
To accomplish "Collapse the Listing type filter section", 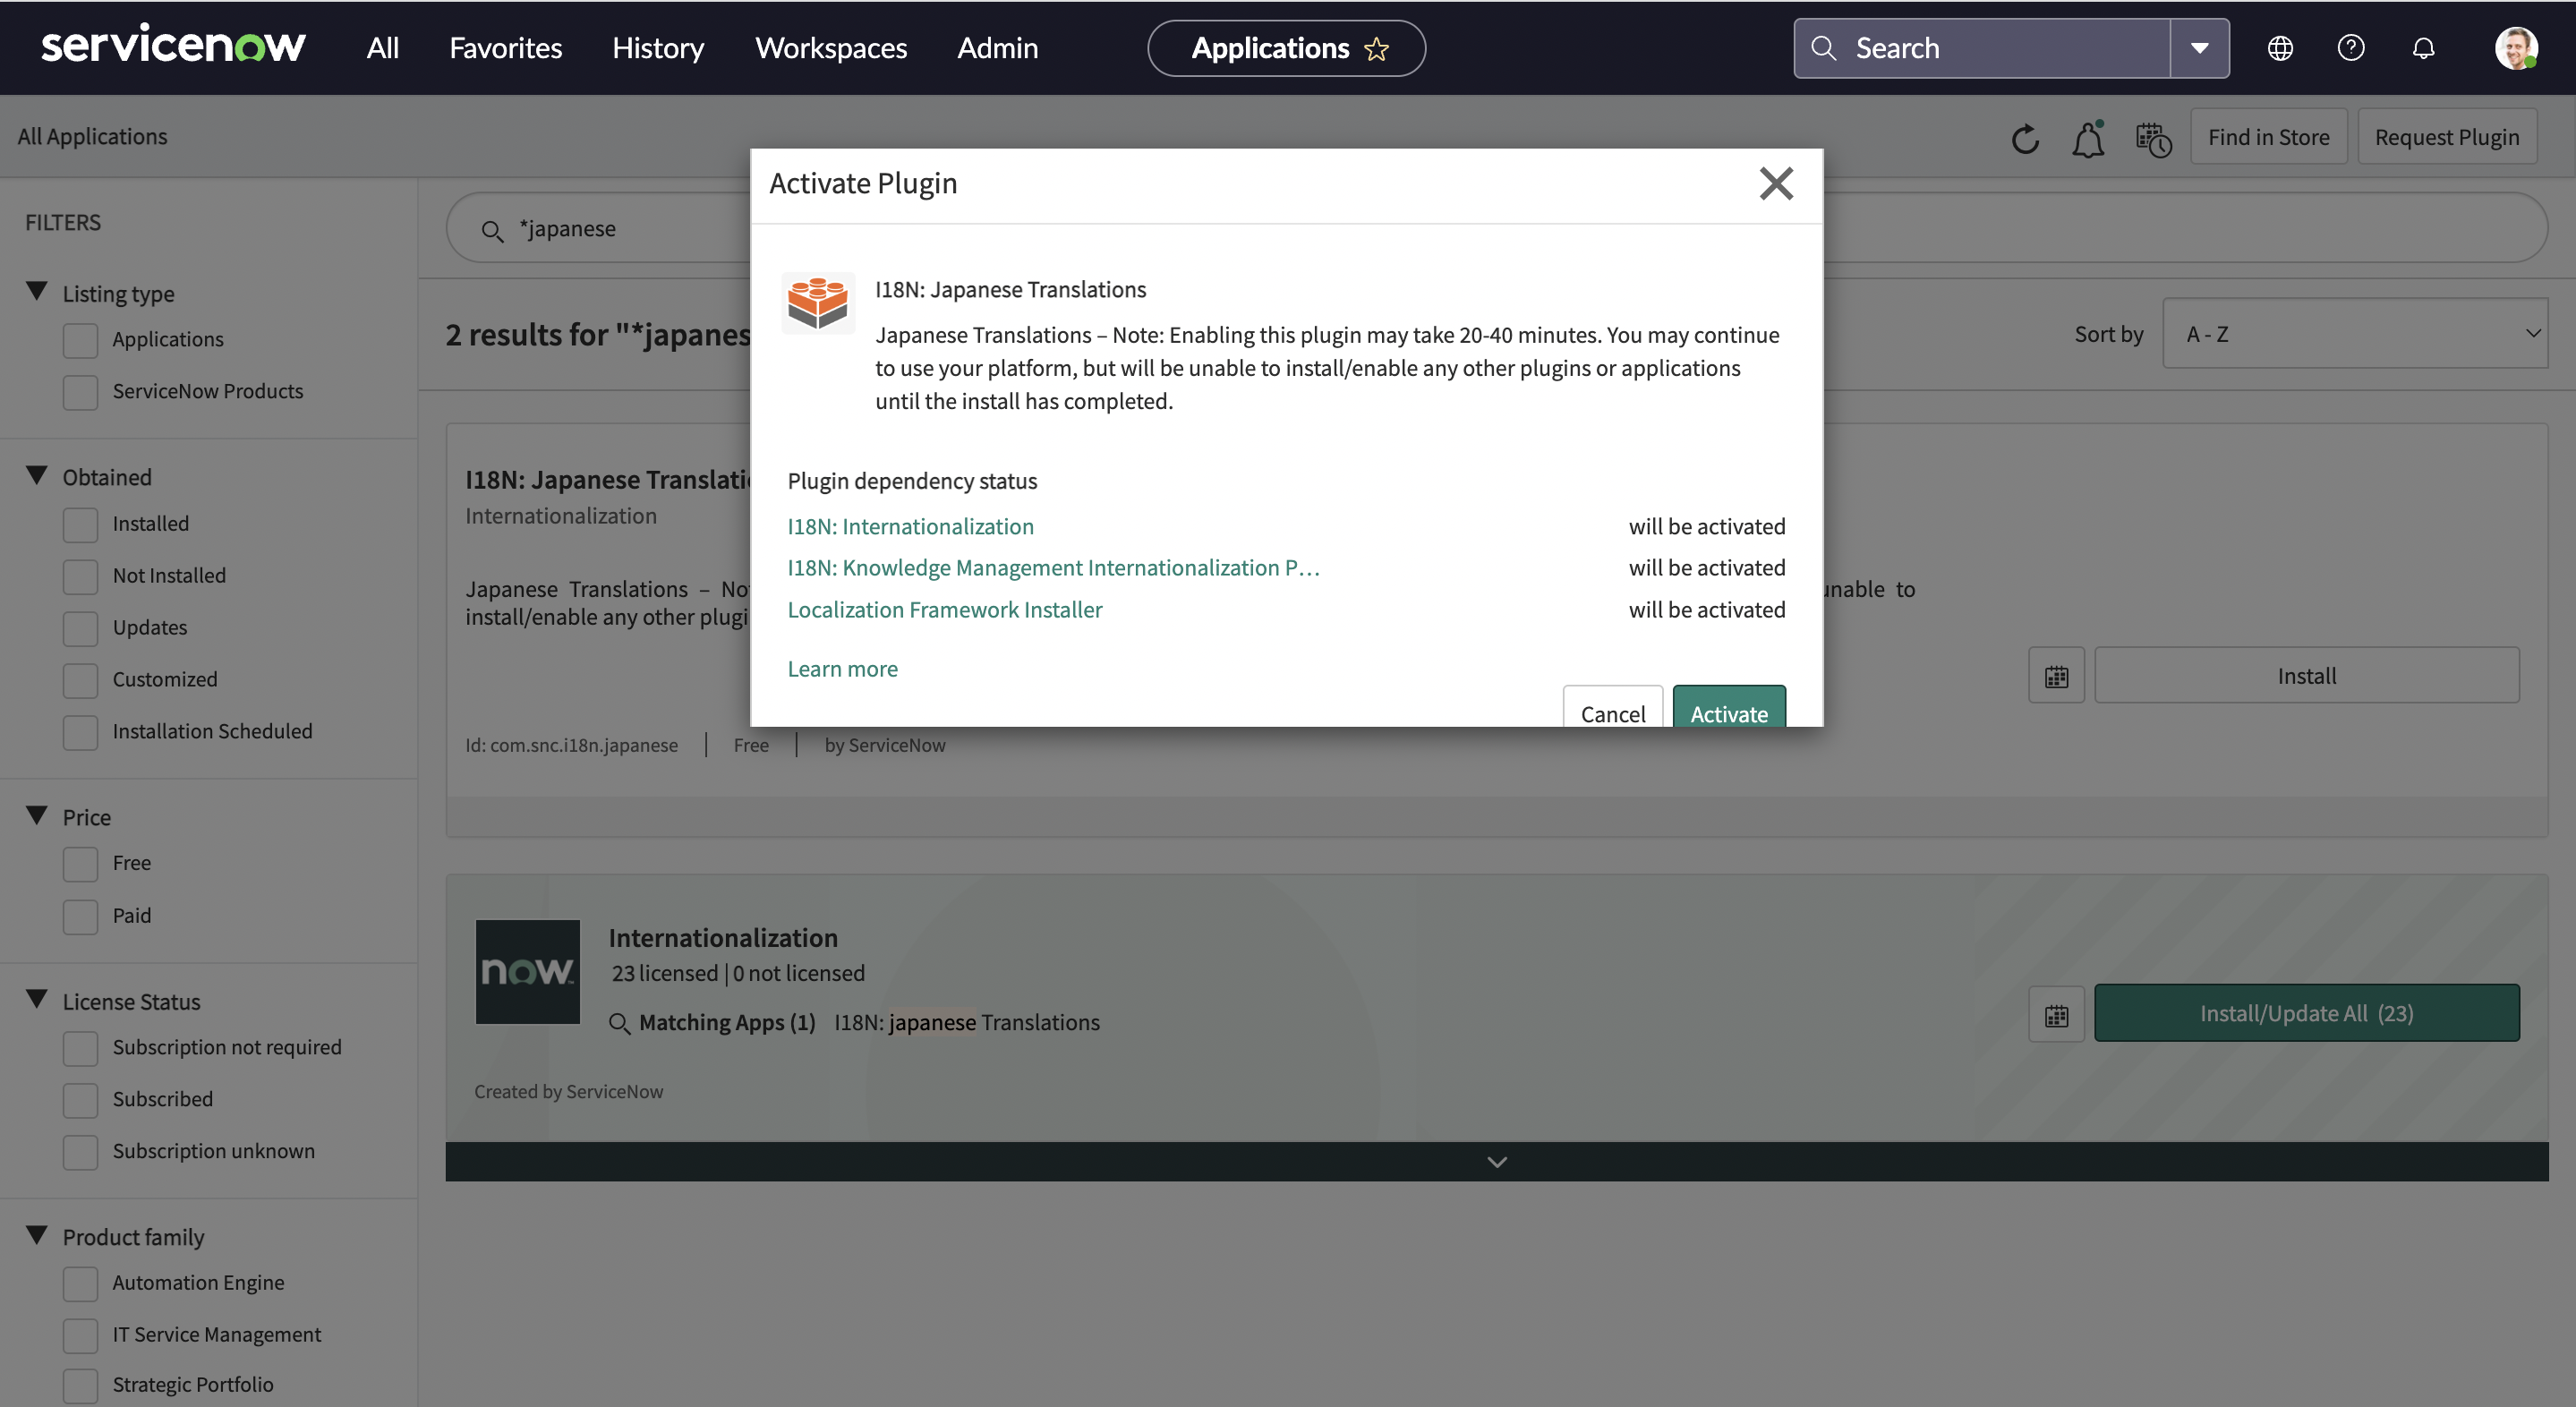I will [x=37, y=292].
